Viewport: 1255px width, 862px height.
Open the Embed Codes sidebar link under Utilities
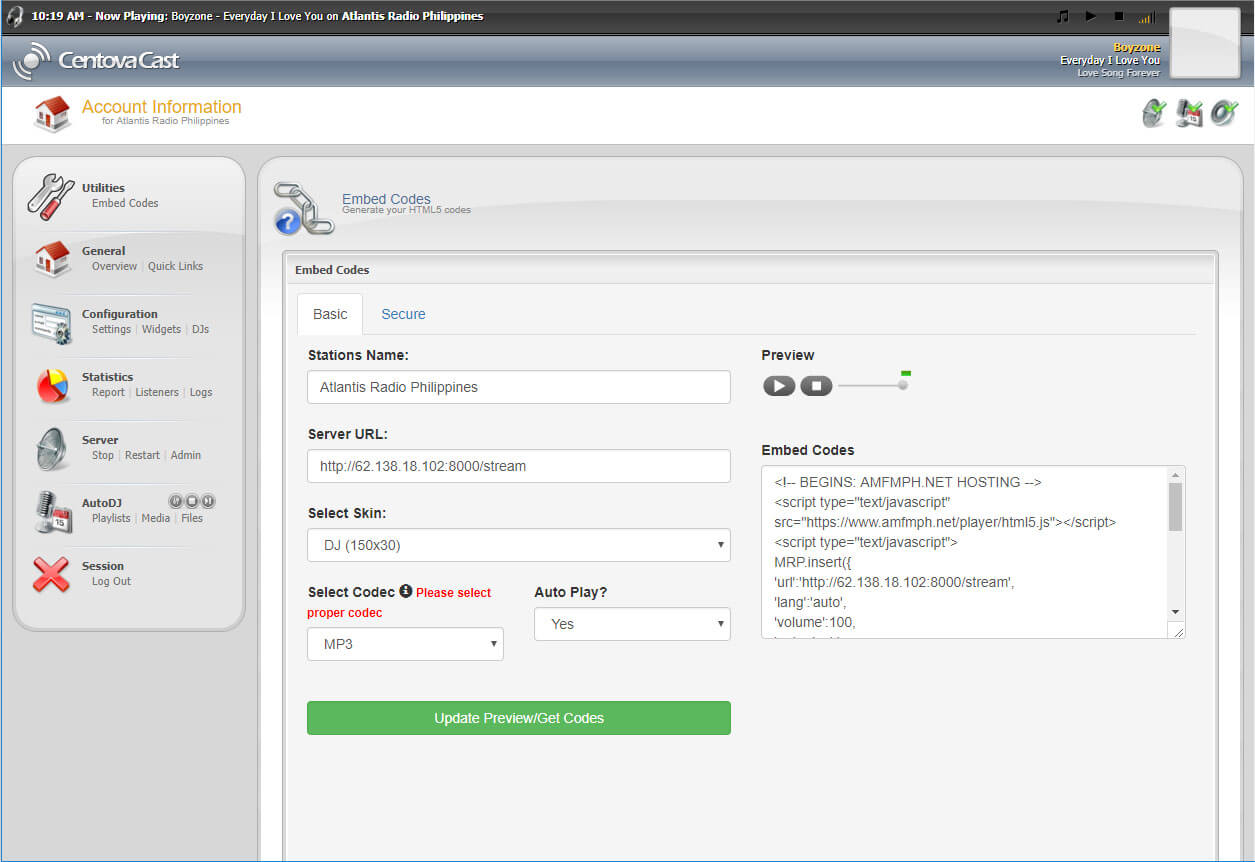(125, 203)
